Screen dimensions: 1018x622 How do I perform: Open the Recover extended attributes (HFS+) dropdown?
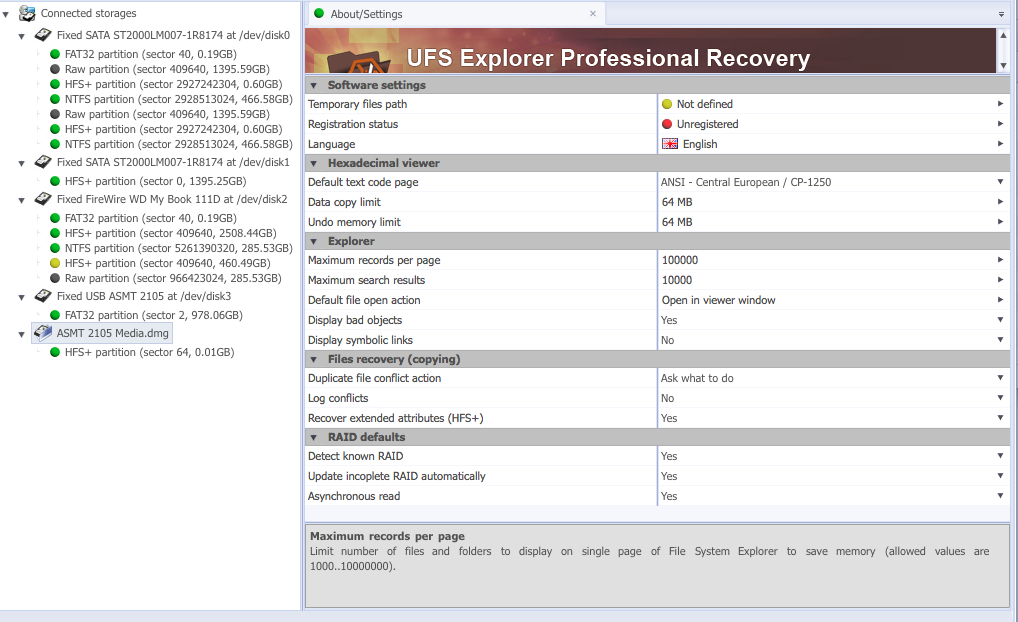click(x=1000, y=417)
